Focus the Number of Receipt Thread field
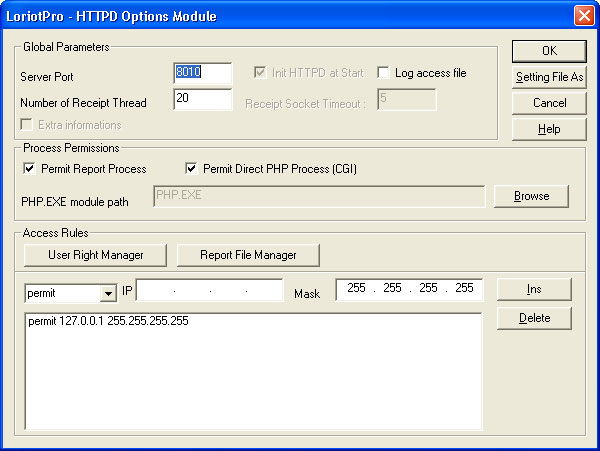Screen dimensions: 600x451 coord(202,99)
